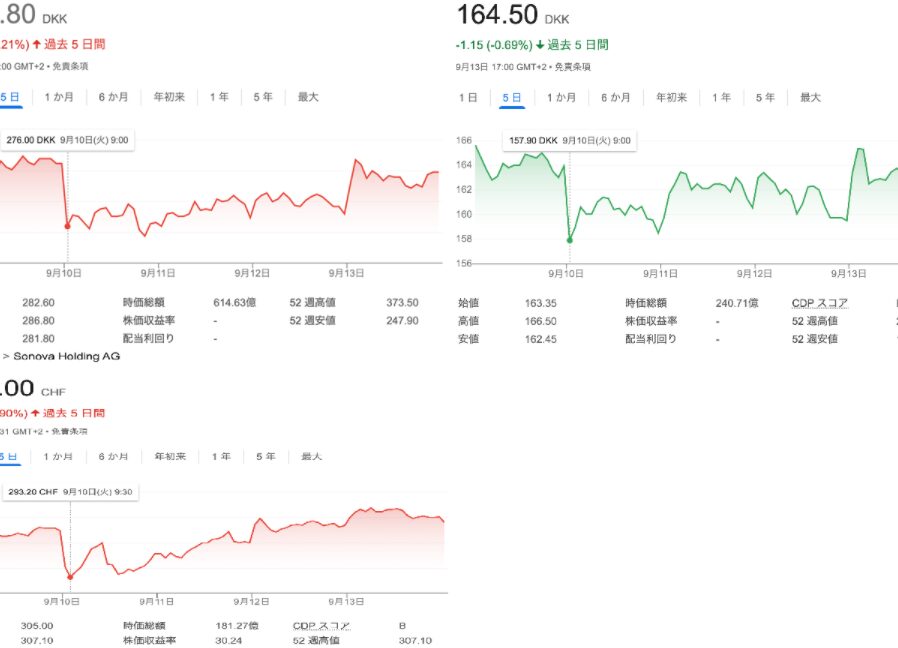Image resolution: width=898 pixels, height=648 pixels.
Task: Choose 6か月 on the 164.50 DKK chart
Action: (x=616, y=97)
